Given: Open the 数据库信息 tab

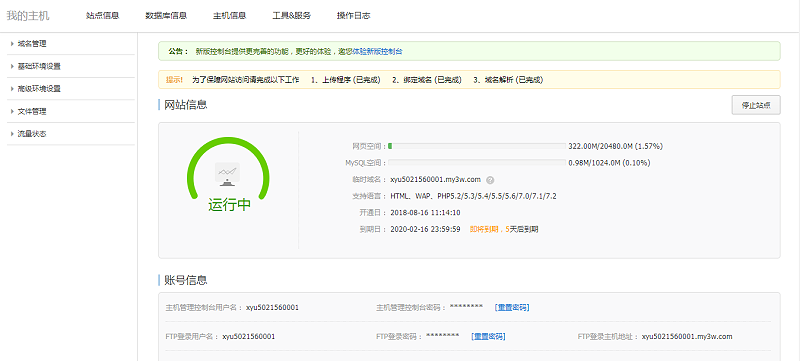Looking at the screenshot, I should pos(166,15).
